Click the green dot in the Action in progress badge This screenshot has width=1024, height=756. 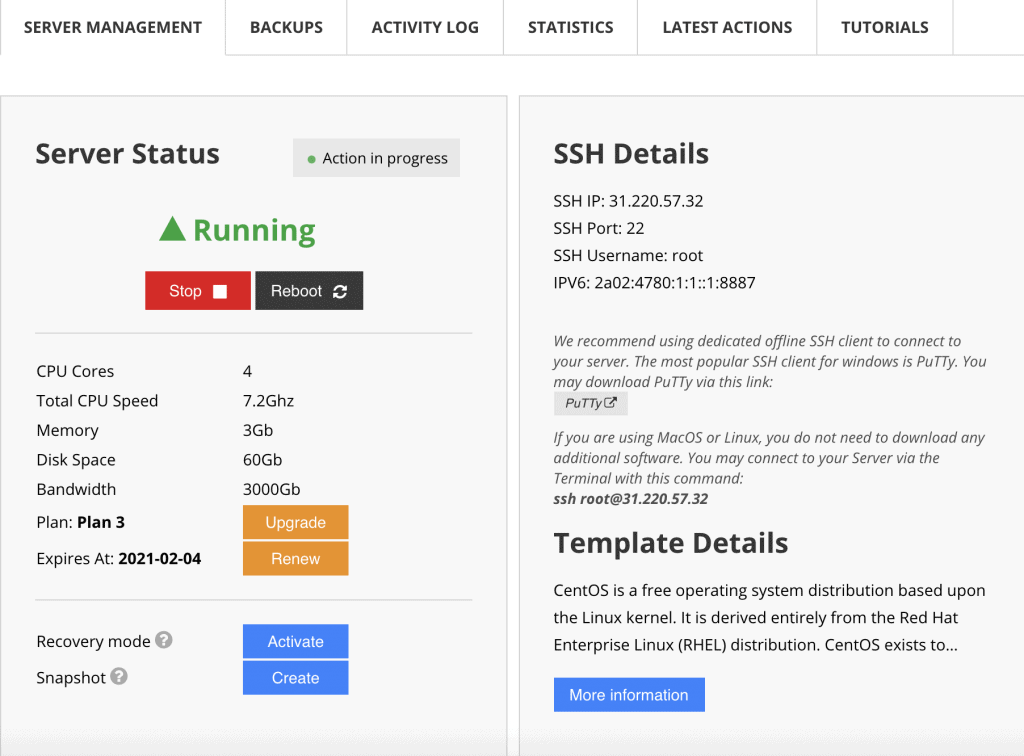(309, 158)
